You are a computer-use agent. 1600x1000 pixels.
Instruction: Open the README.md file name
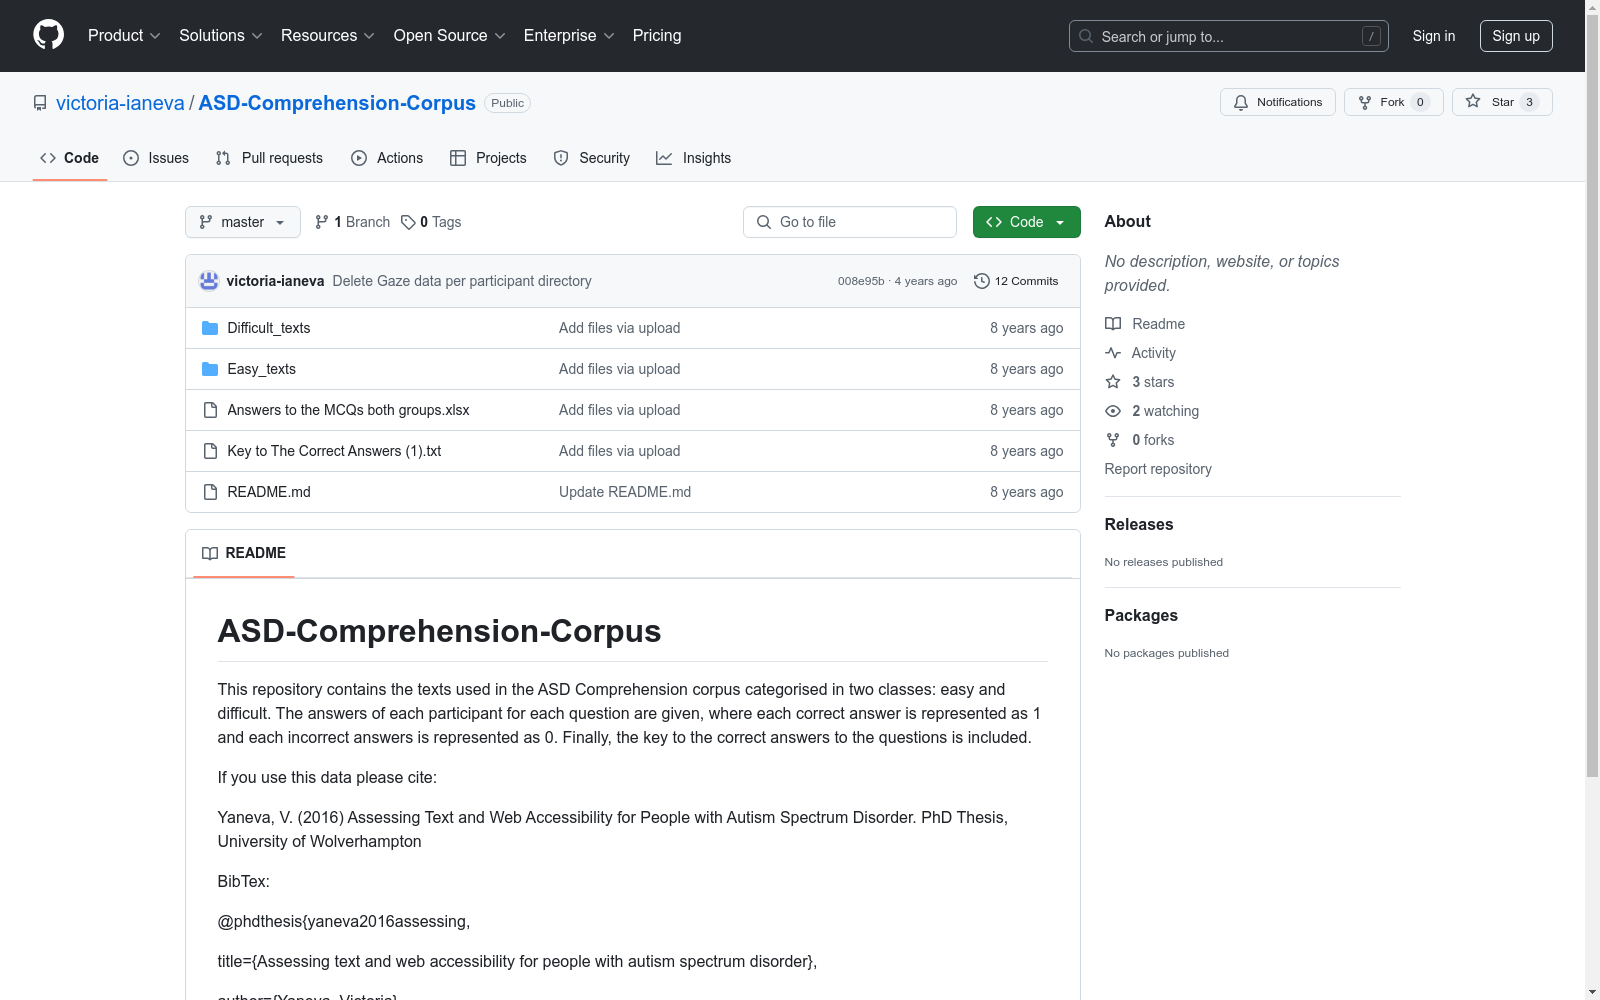tap(269, 492)
